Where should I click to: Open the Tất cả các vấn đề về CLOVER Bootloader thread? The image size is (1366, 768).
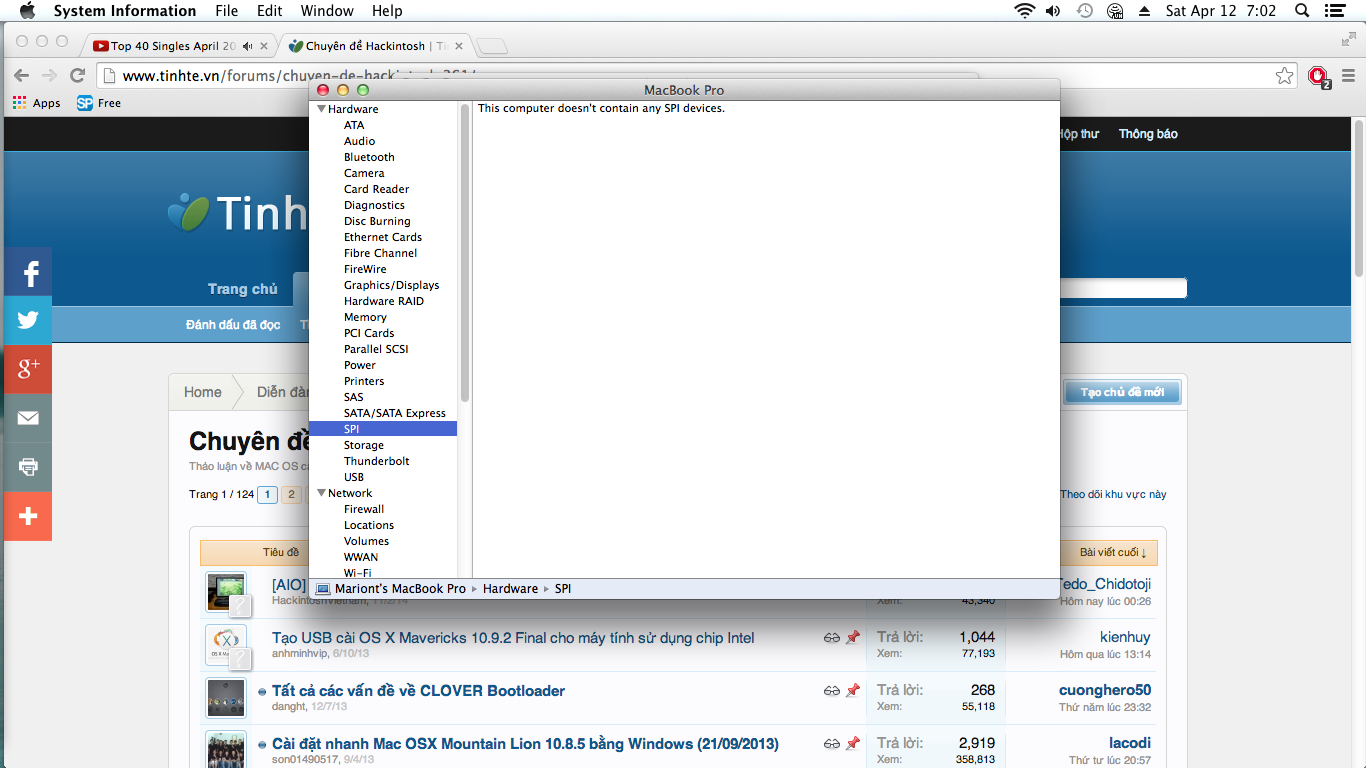418,691
